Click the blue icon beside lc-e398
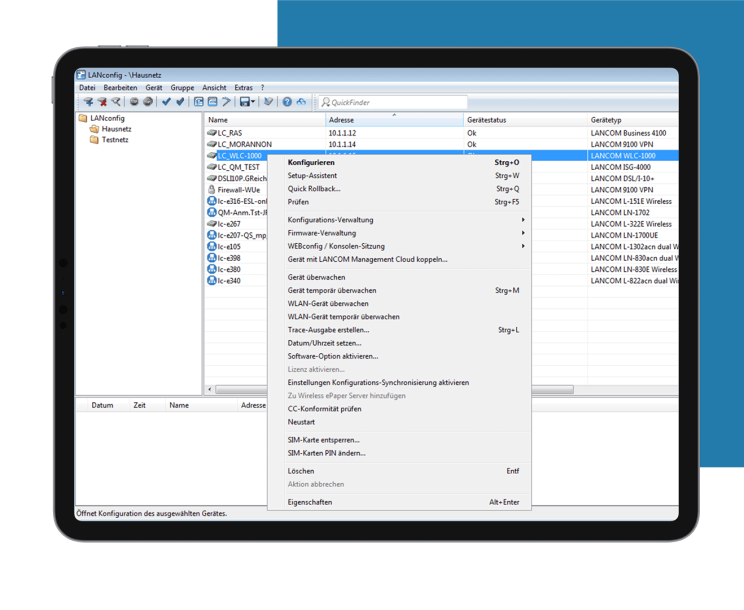The image size is (744, 610). [x=212, y=258]
